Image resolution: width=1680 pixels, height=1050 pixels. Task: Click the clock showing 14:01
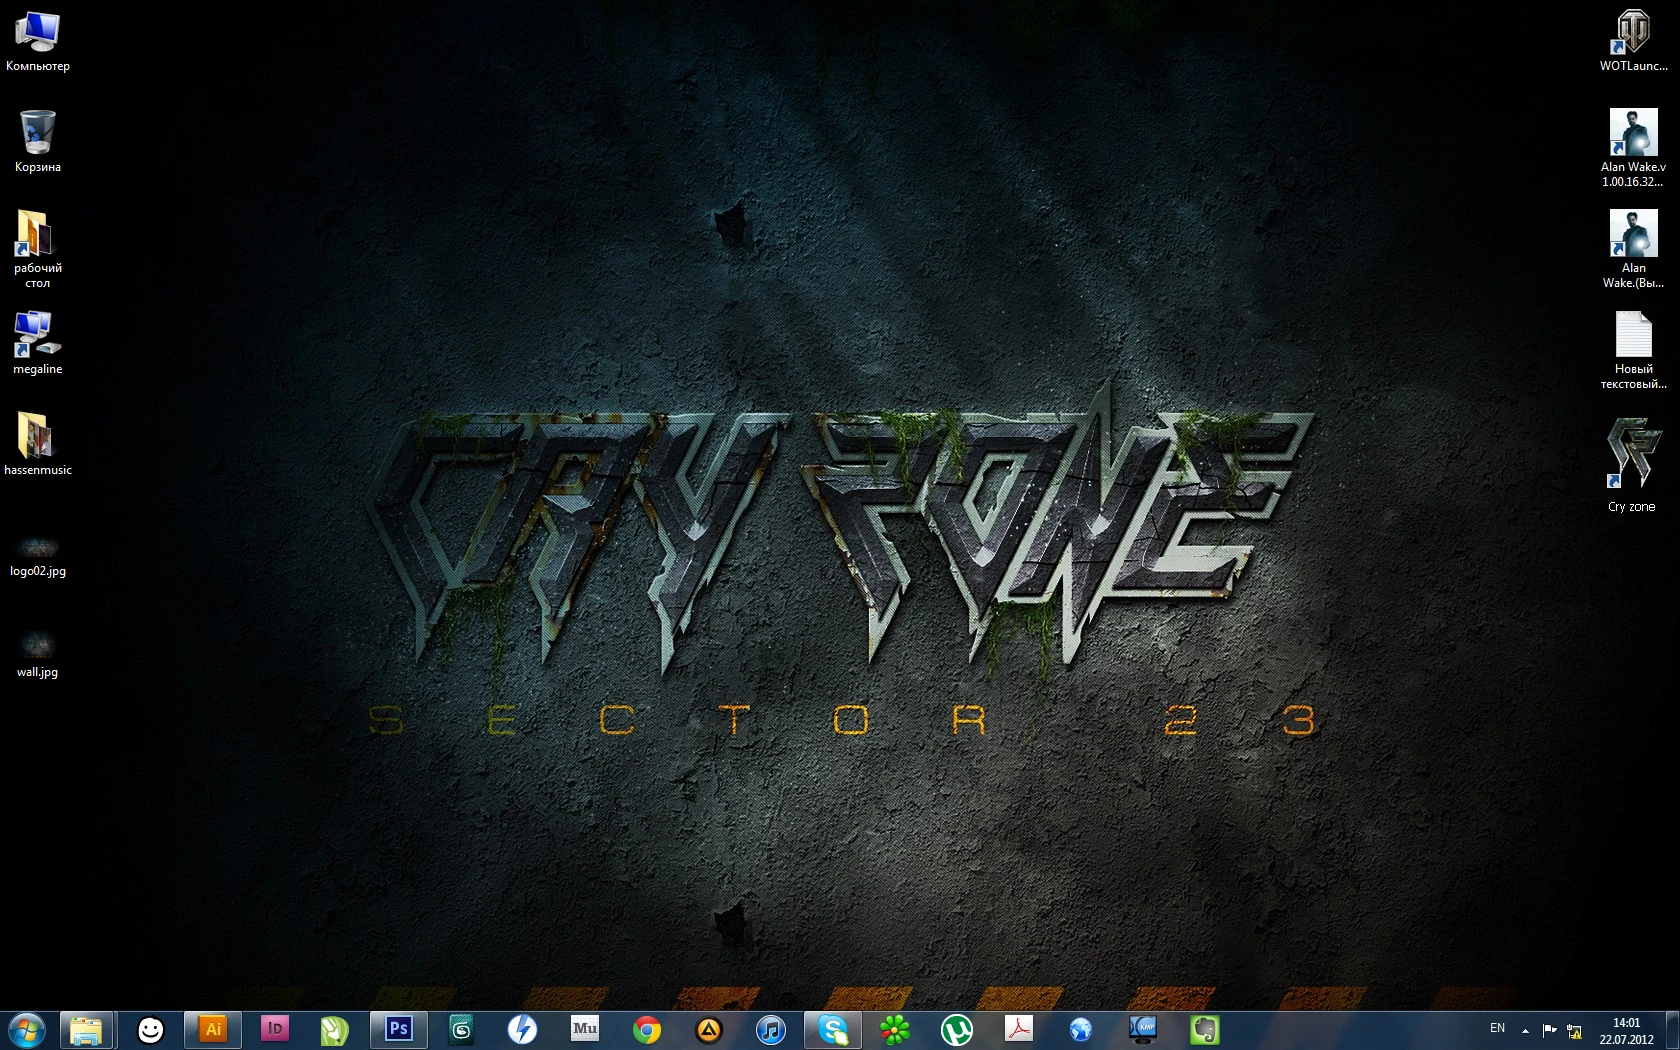tap(1626, 1031)
